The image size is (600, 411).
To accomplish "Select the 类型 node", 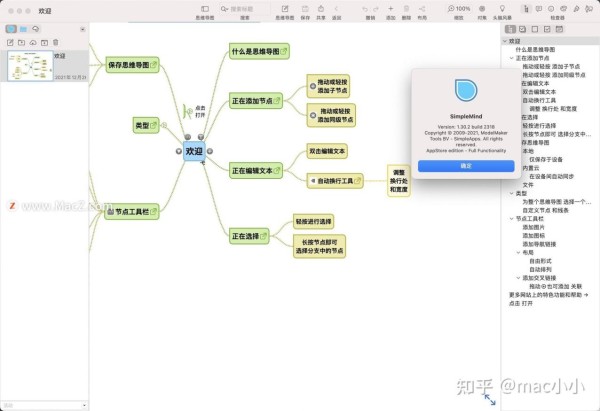I will [x=146, y=125].
